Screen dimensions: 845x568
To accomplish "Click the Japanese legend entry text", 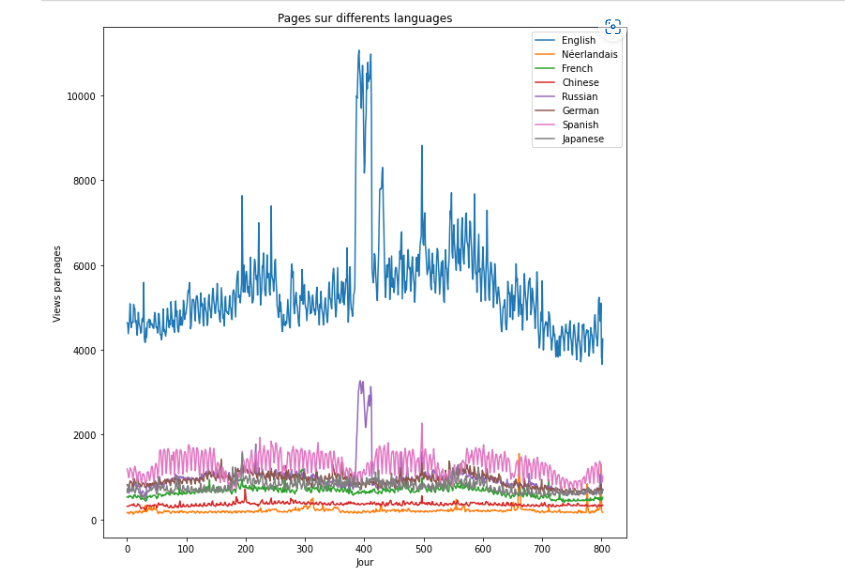I will coord(582,139).
